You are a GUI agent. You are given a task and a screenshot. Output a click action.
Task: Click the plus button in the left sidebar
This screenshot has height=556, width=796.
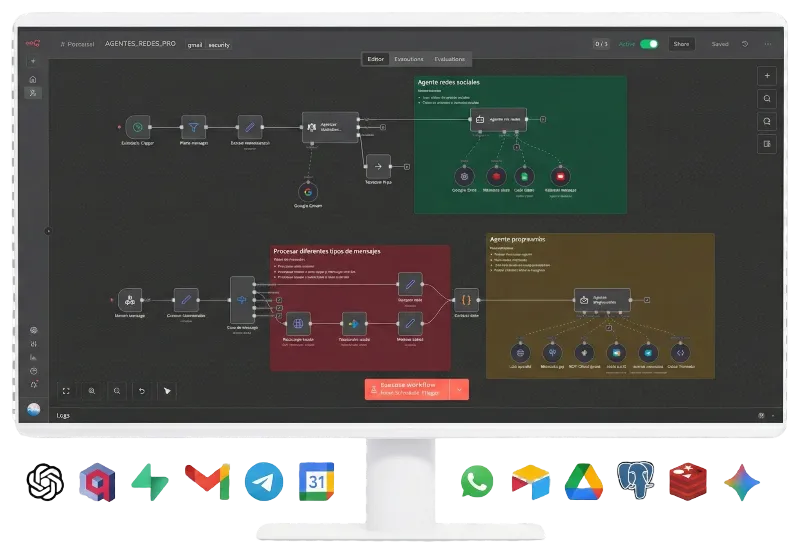click(x=33, y=61)
